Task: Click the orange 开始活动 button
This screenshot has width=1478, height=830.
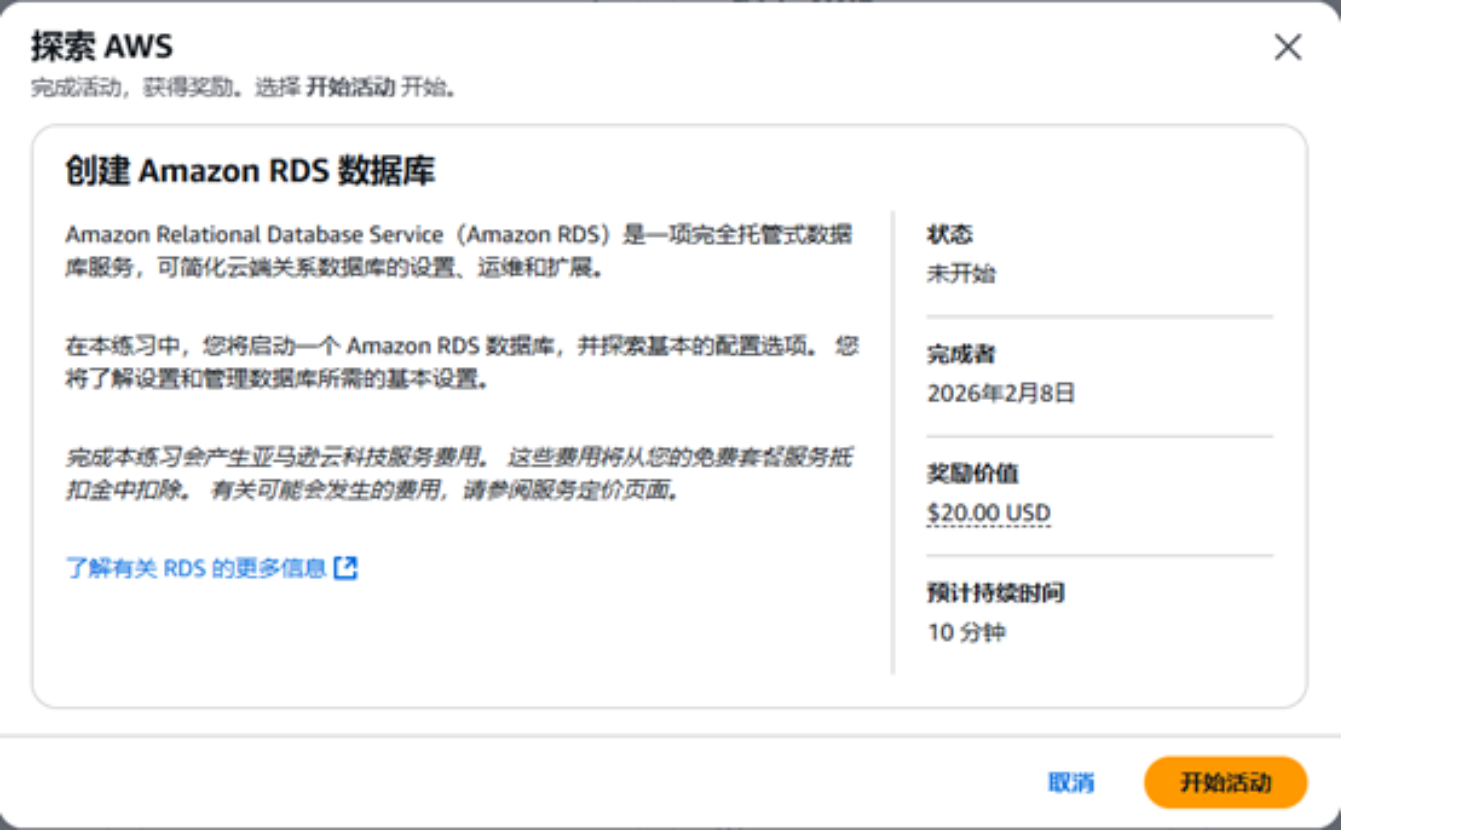Action: [1225, 782]
